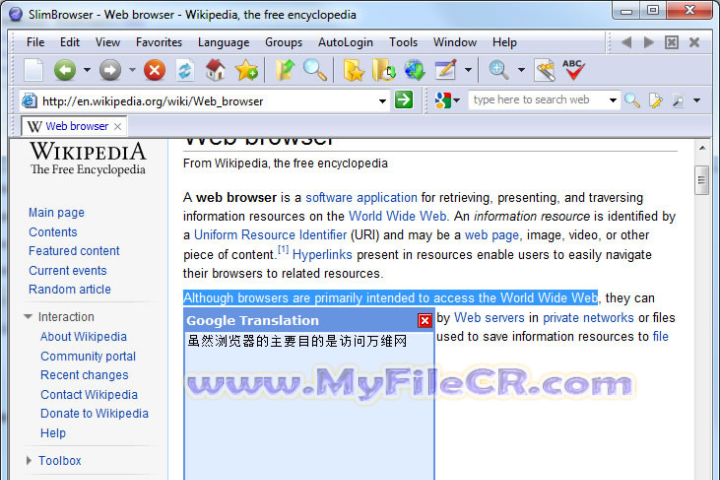This screenshot has width=720, height=480.
Task: Open the favorites folder star icon
Action: pyautogui.click(x=354, y=70)
